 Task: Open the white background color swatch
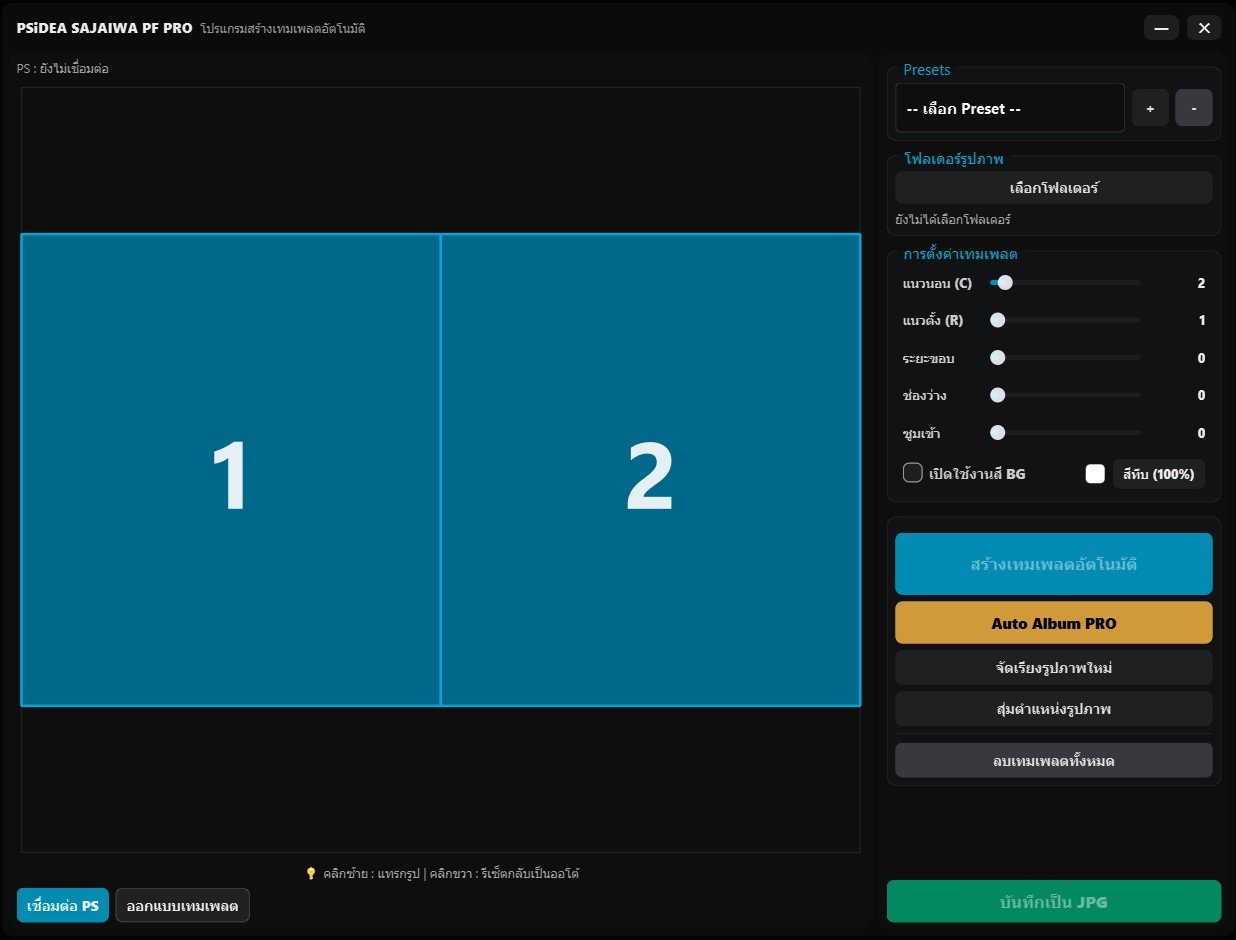coord(1095,474)
